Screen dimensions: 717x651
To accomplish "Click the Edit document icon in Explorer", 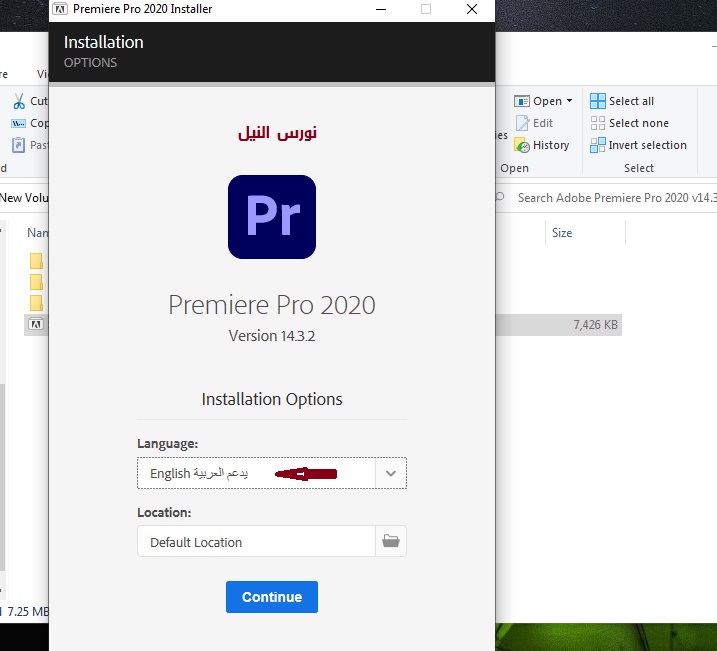I will 522,123.
